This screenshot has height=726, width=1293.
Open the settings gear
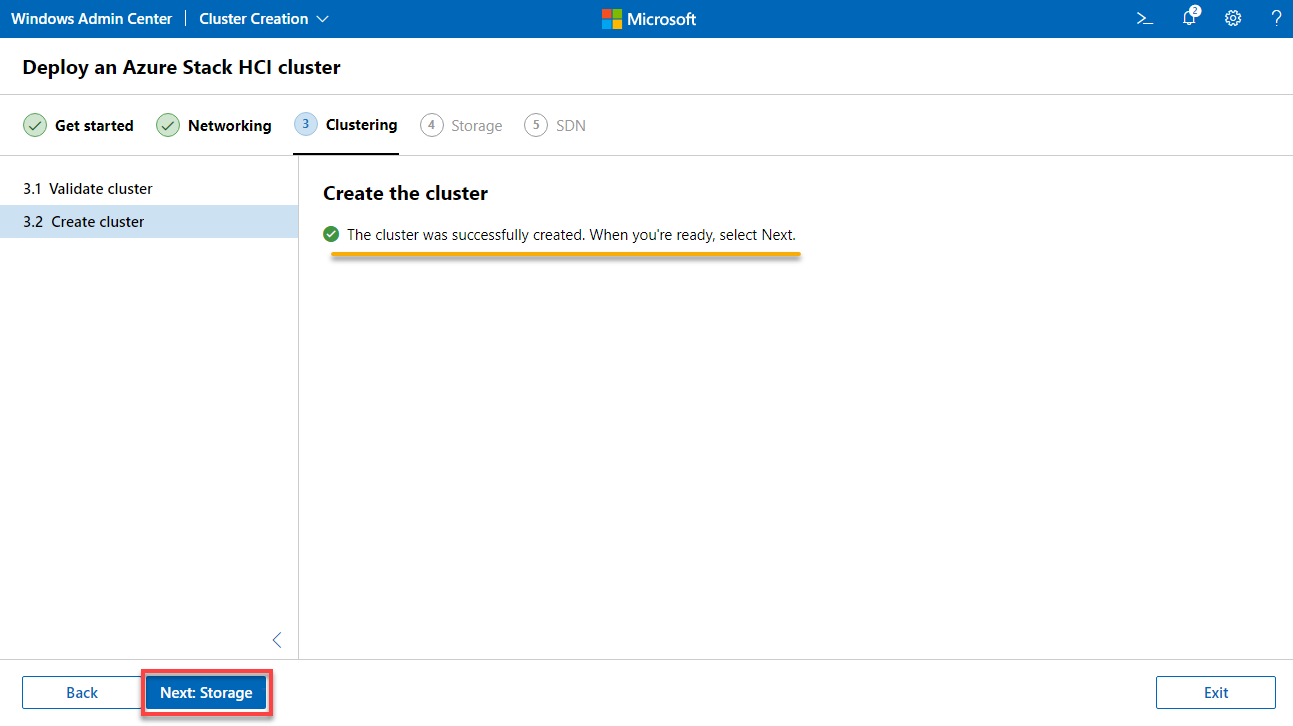1233,18
